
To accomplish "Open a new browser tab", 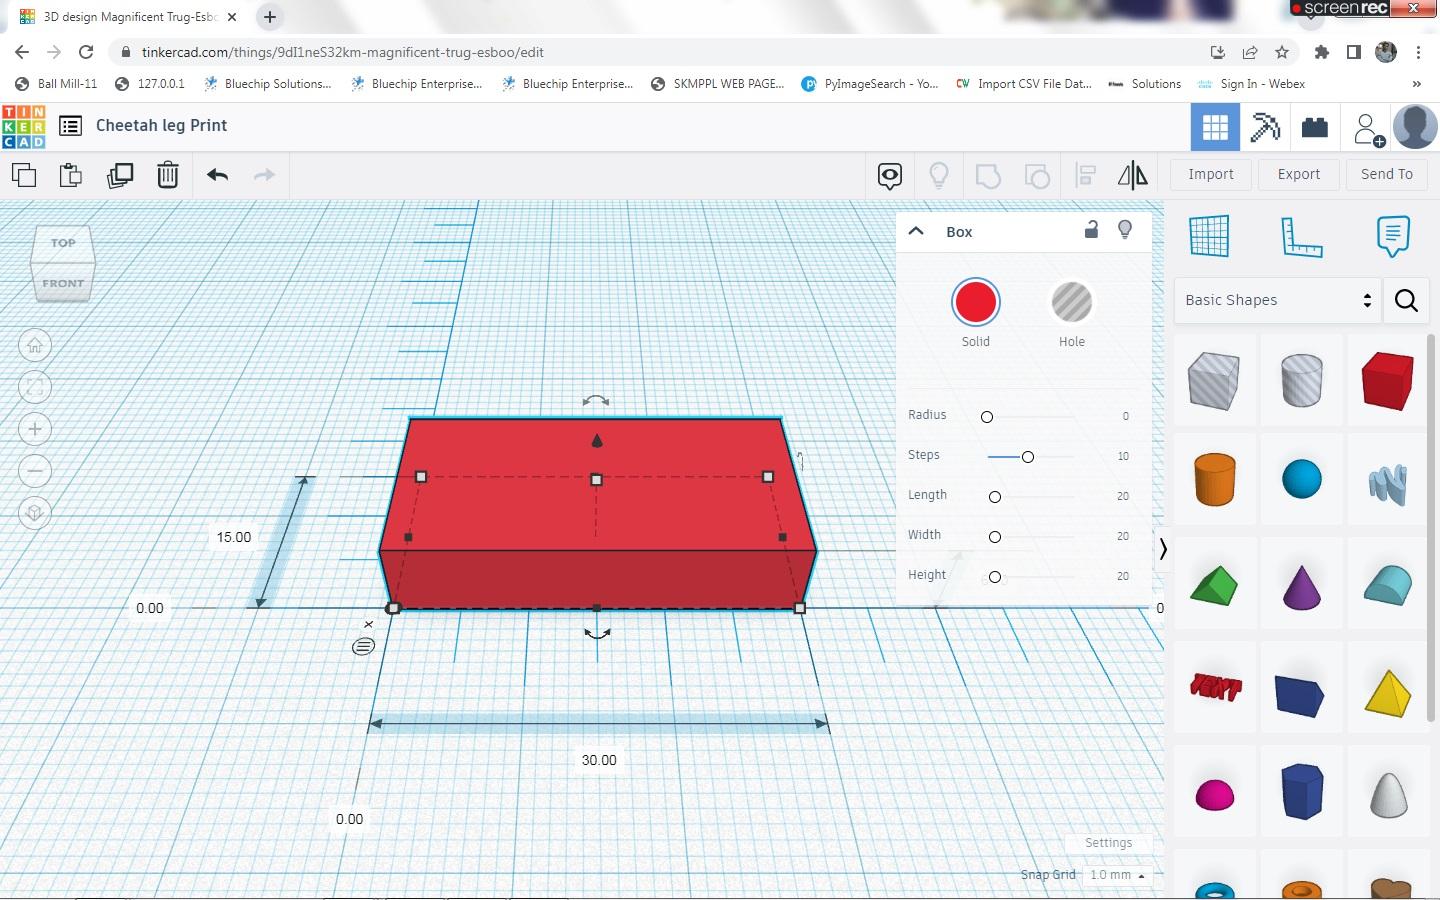I will point(270,17).
